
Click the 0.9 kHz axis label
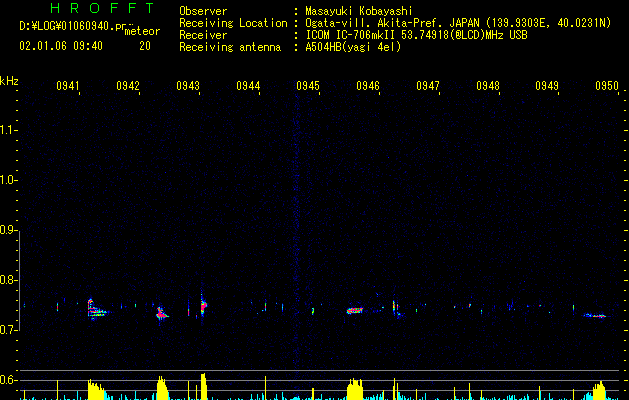click(8, 230)
